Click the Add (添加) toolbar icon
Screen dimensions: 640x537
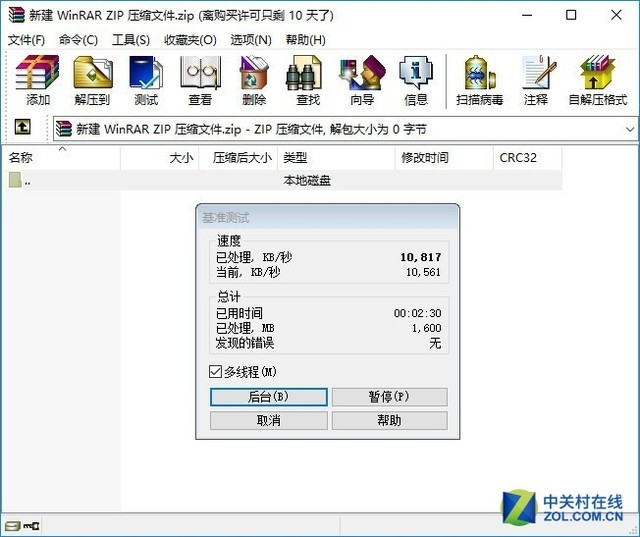point(38,73)
